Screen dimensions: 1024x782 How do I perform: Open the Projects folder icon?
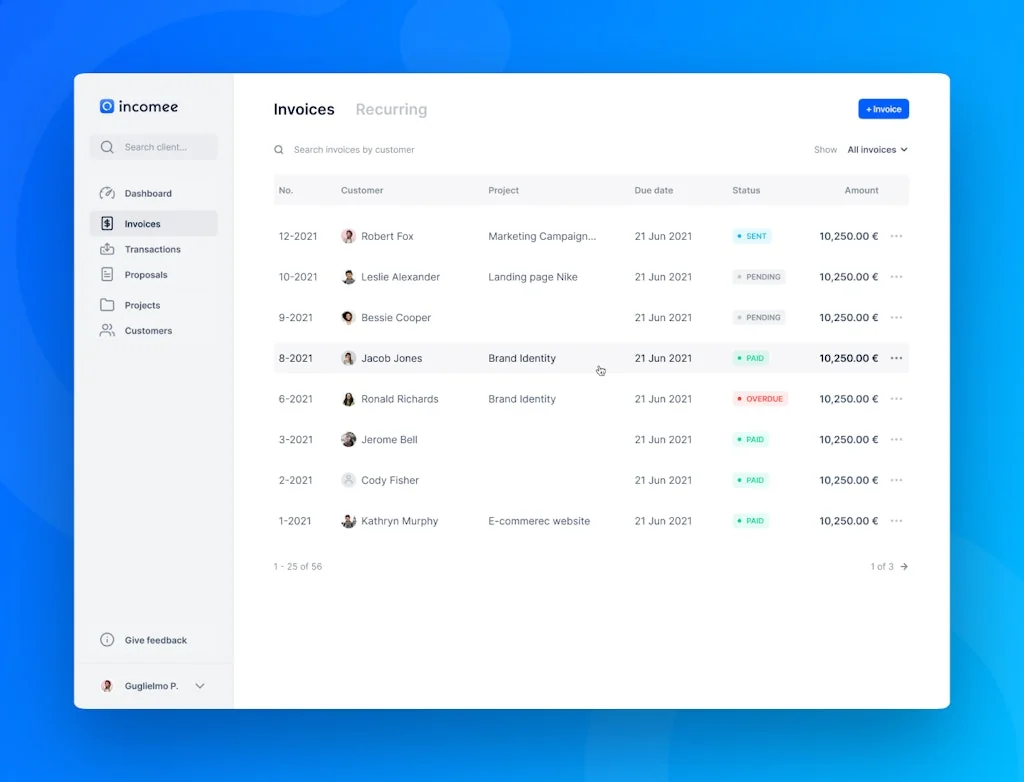107,305
